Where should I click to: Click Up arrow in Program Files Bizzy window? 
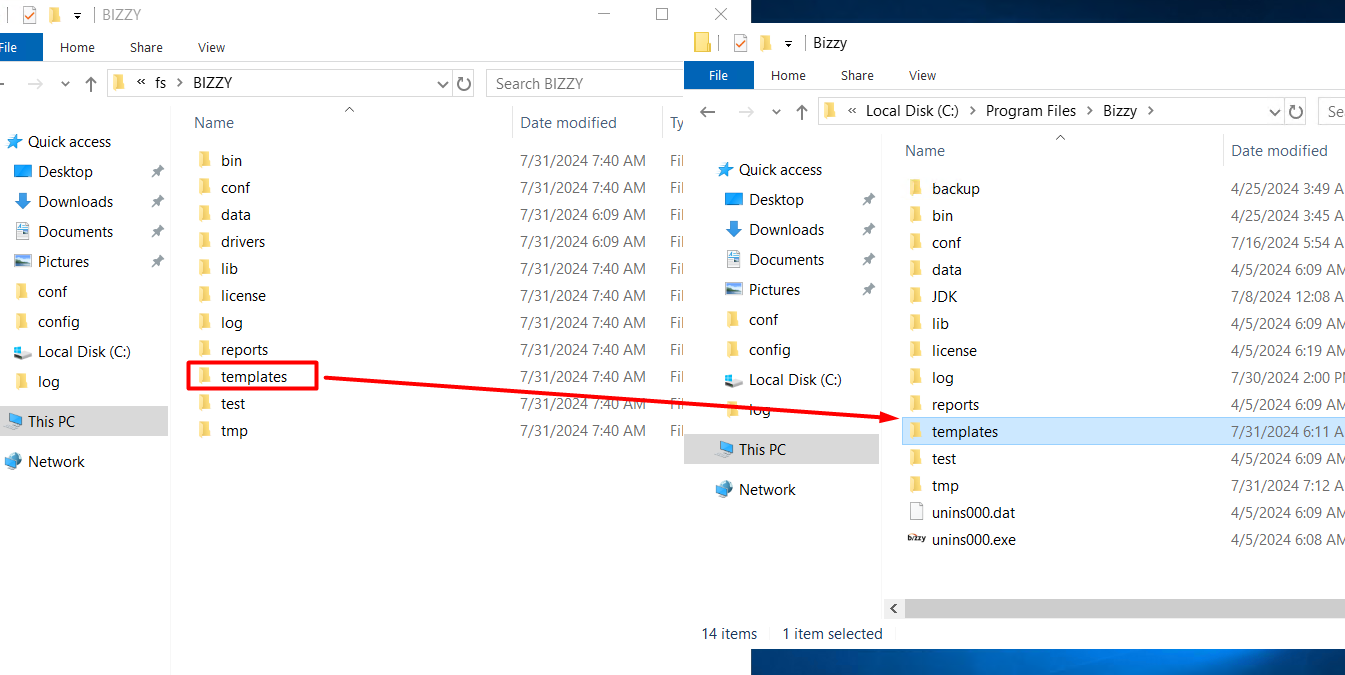coord(801,112)
